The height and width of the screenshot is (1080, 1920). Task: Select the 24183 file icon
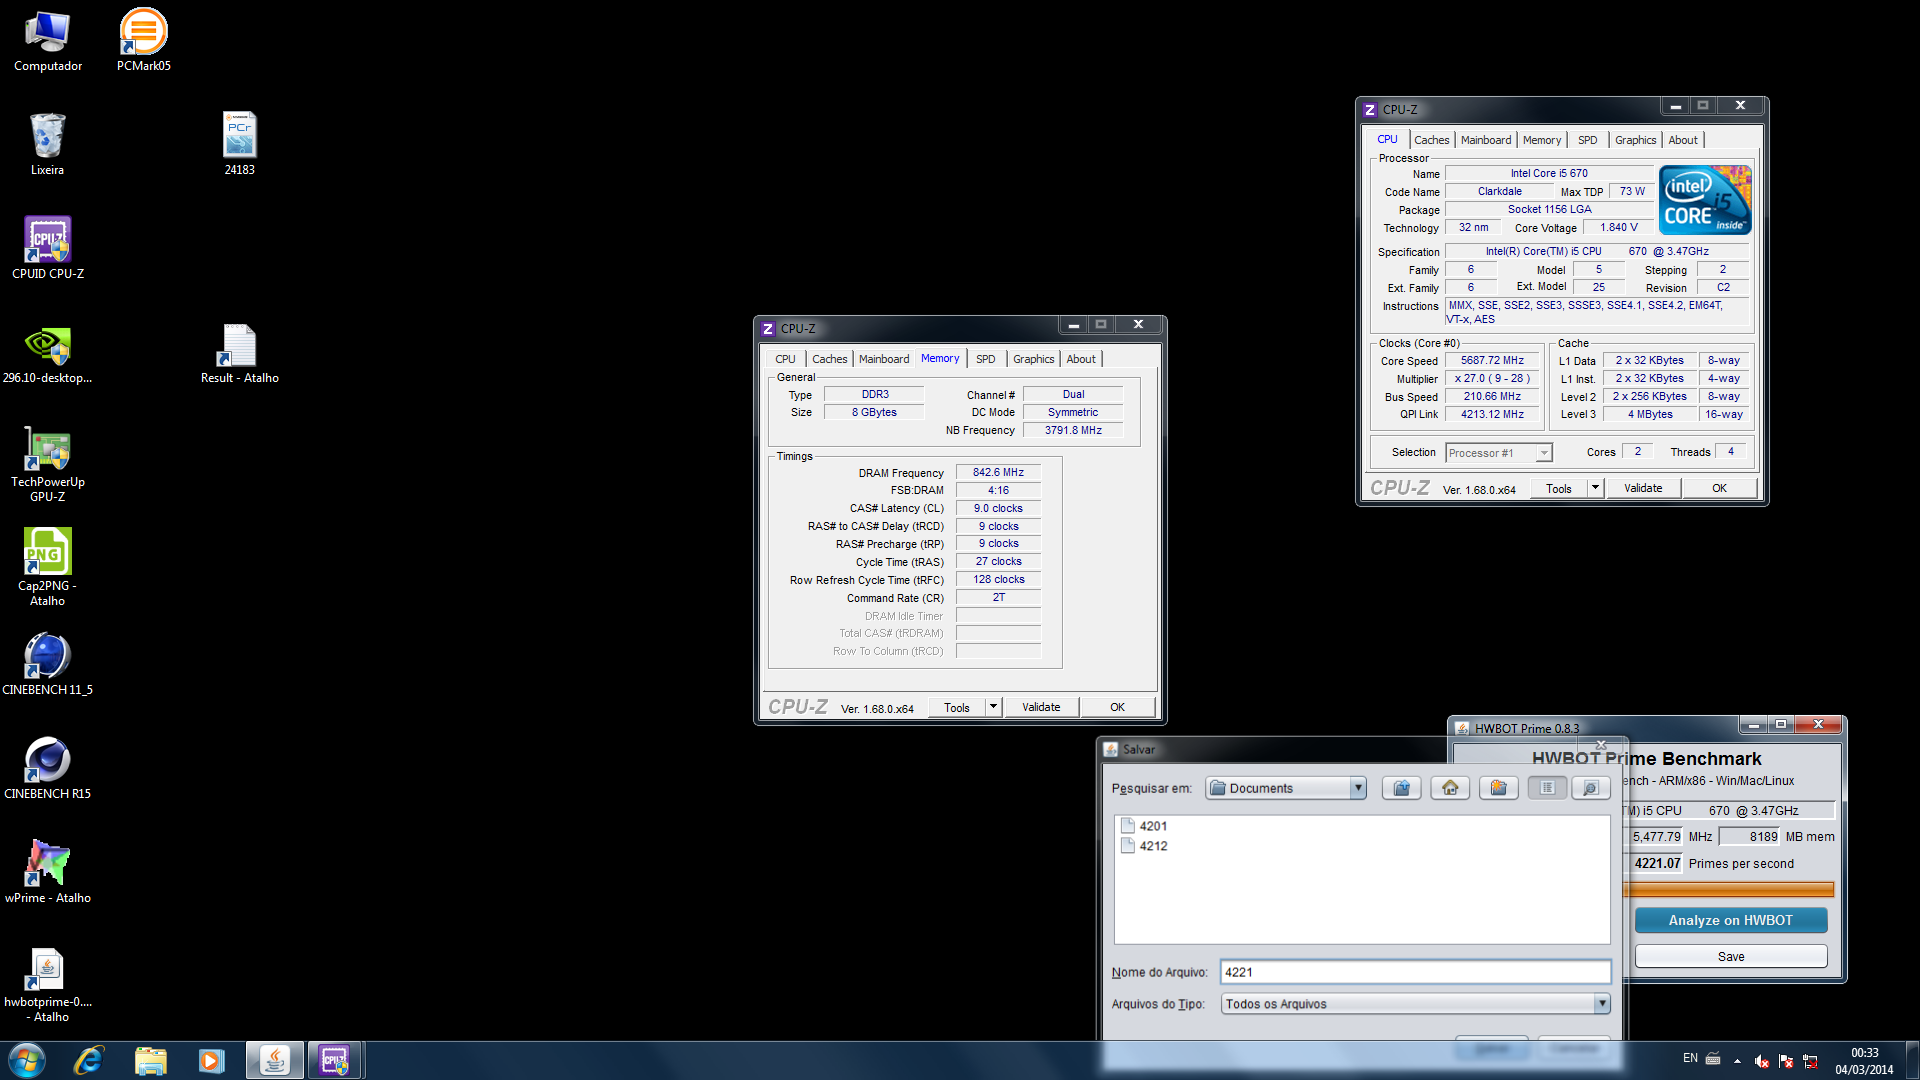click(240, 145)
